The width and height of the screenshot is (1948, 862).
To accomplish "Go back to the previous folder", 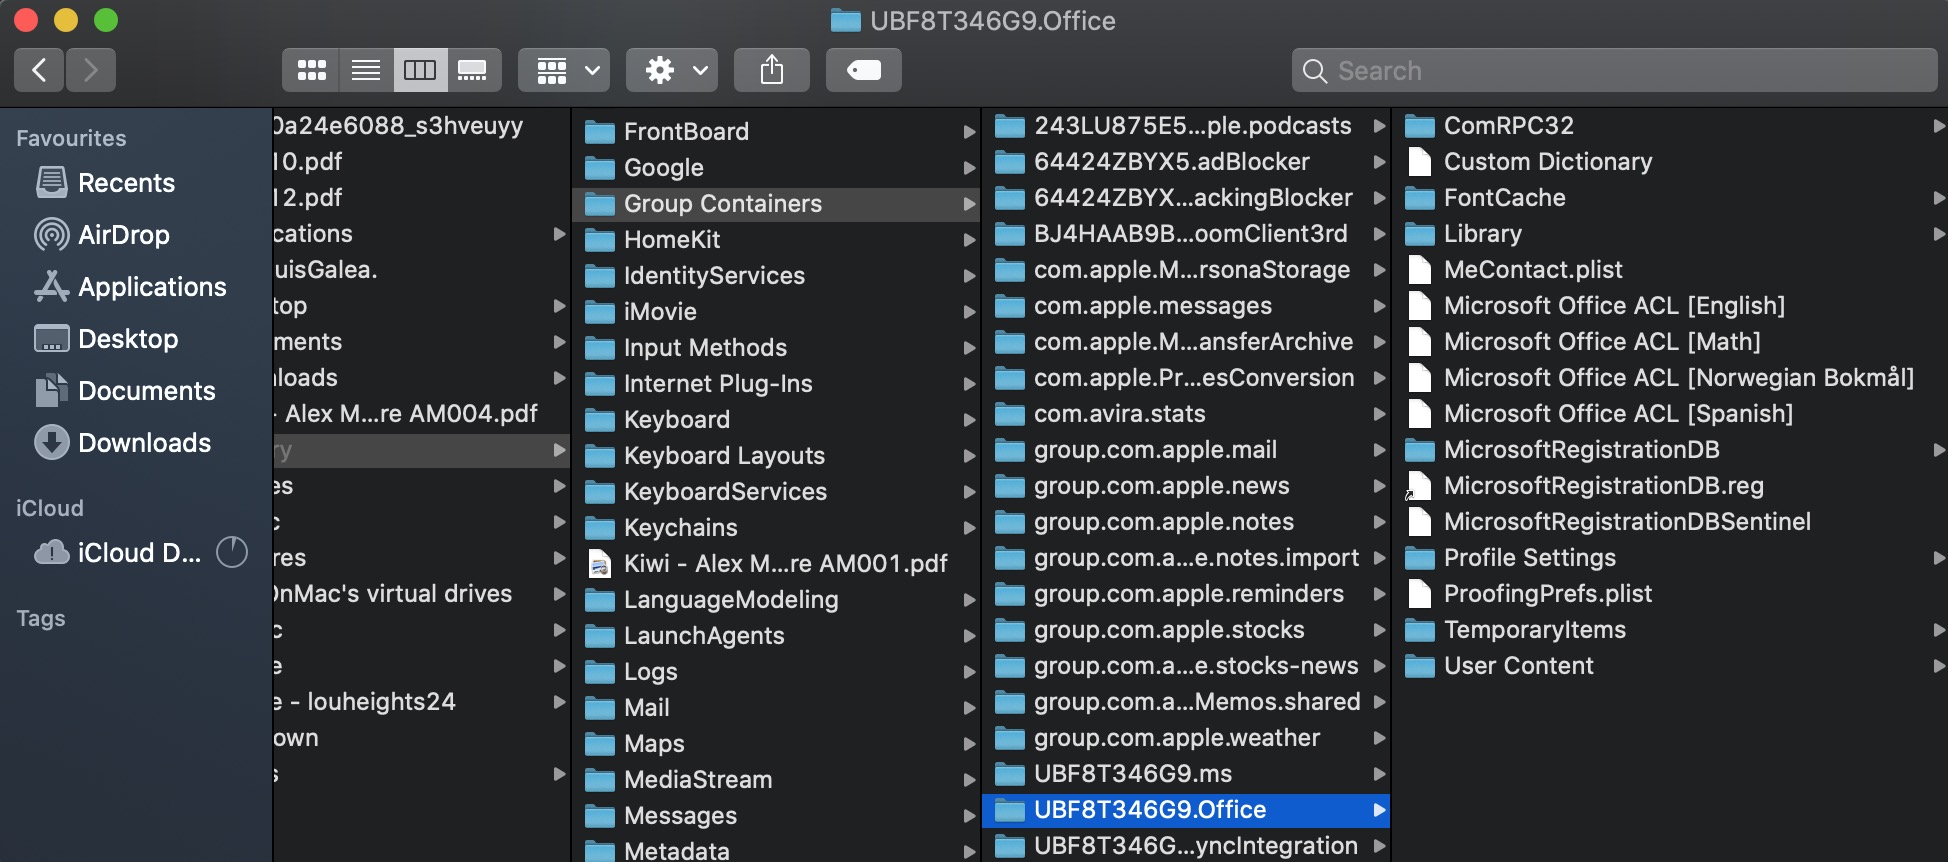I will (39, 70).
